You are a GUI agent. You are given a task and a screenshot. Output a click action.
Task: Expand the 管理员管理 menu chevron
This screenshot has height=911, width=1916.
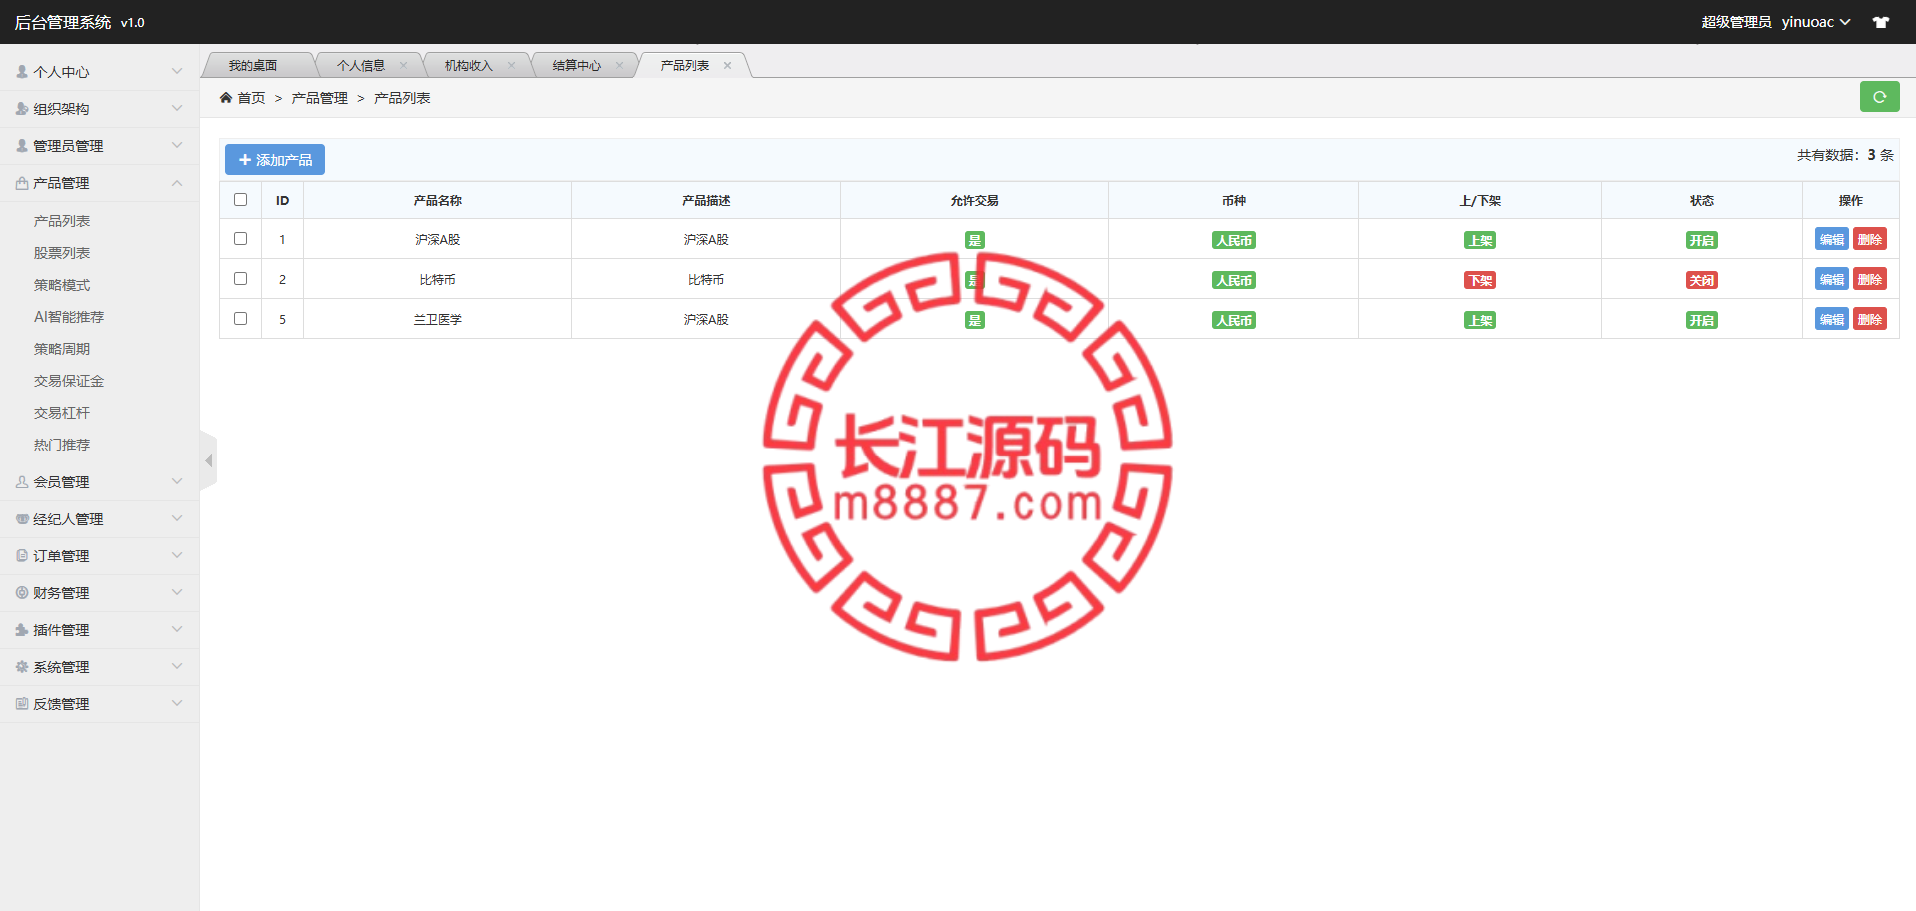(x=177, y=145)
